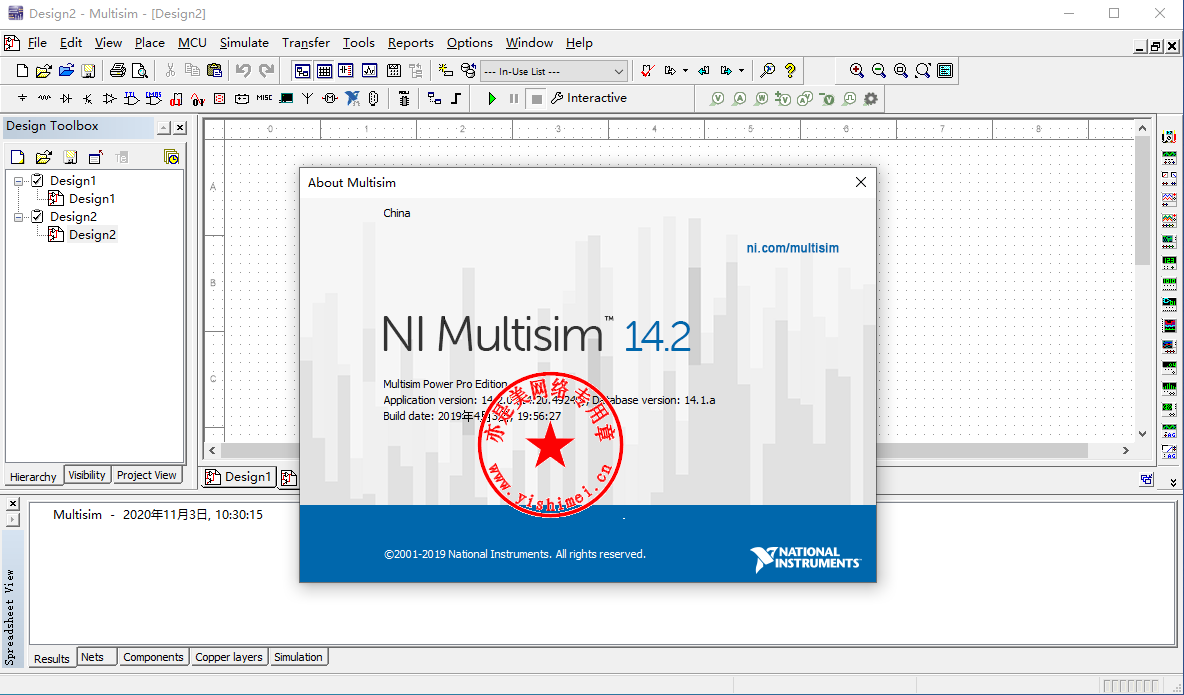The width and height of the screenshot is (1184, 695).
Task: Open the ni.com/multisim link
Action: (x=792, y=248)
